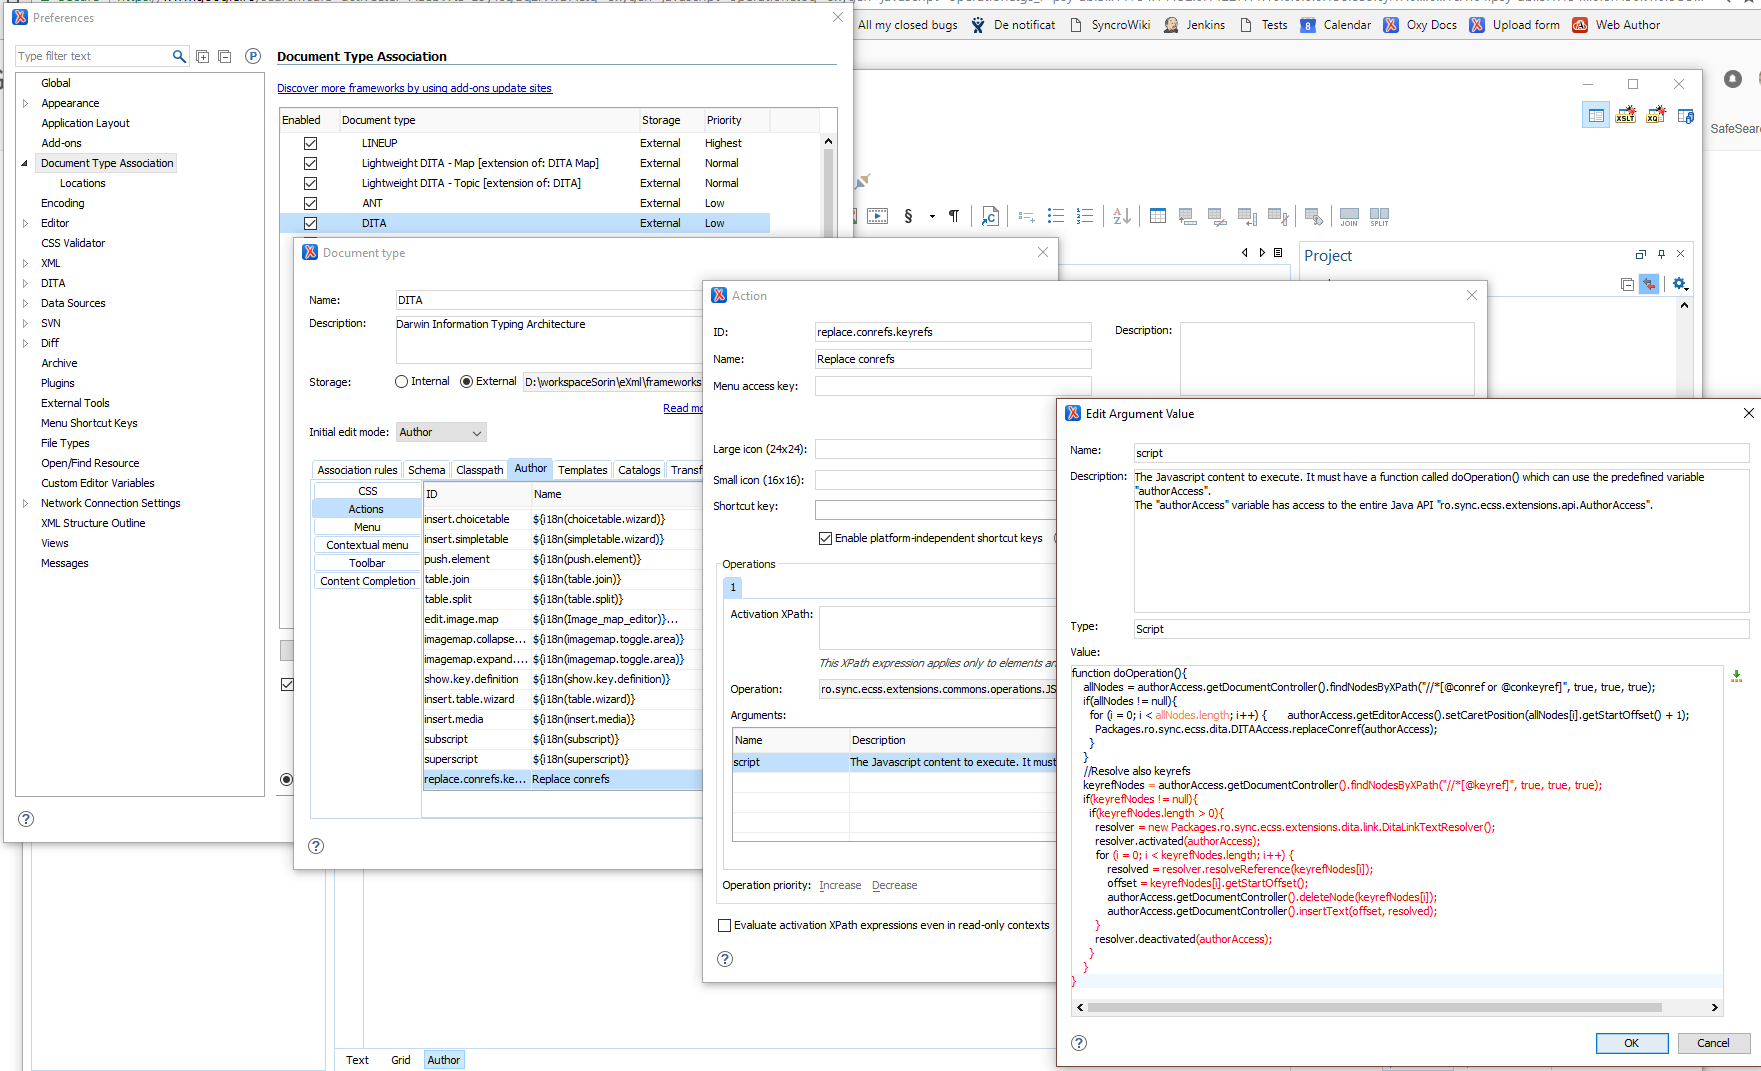This screenshot has height=1071, width=1761.
Task: Select the Editor perspective icon
Action: [x=1596, y=115]
